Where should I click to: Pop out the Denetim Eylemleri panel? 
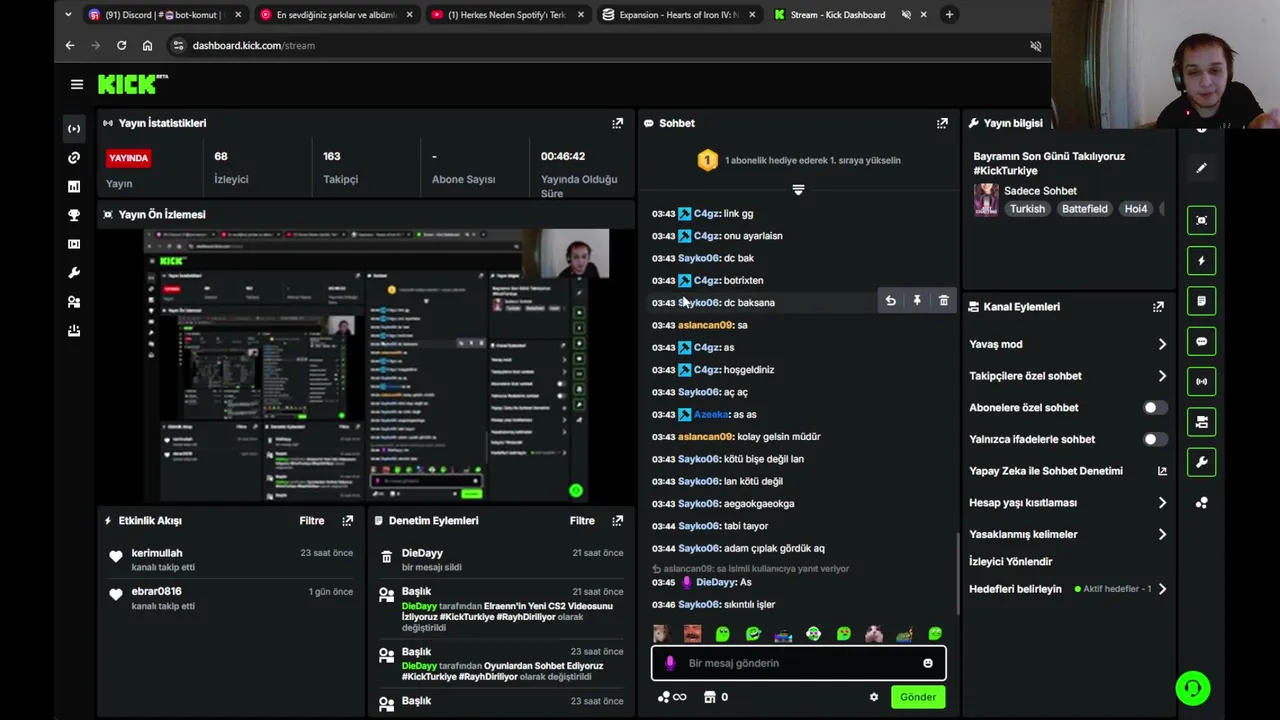click(x=617, y=521)
